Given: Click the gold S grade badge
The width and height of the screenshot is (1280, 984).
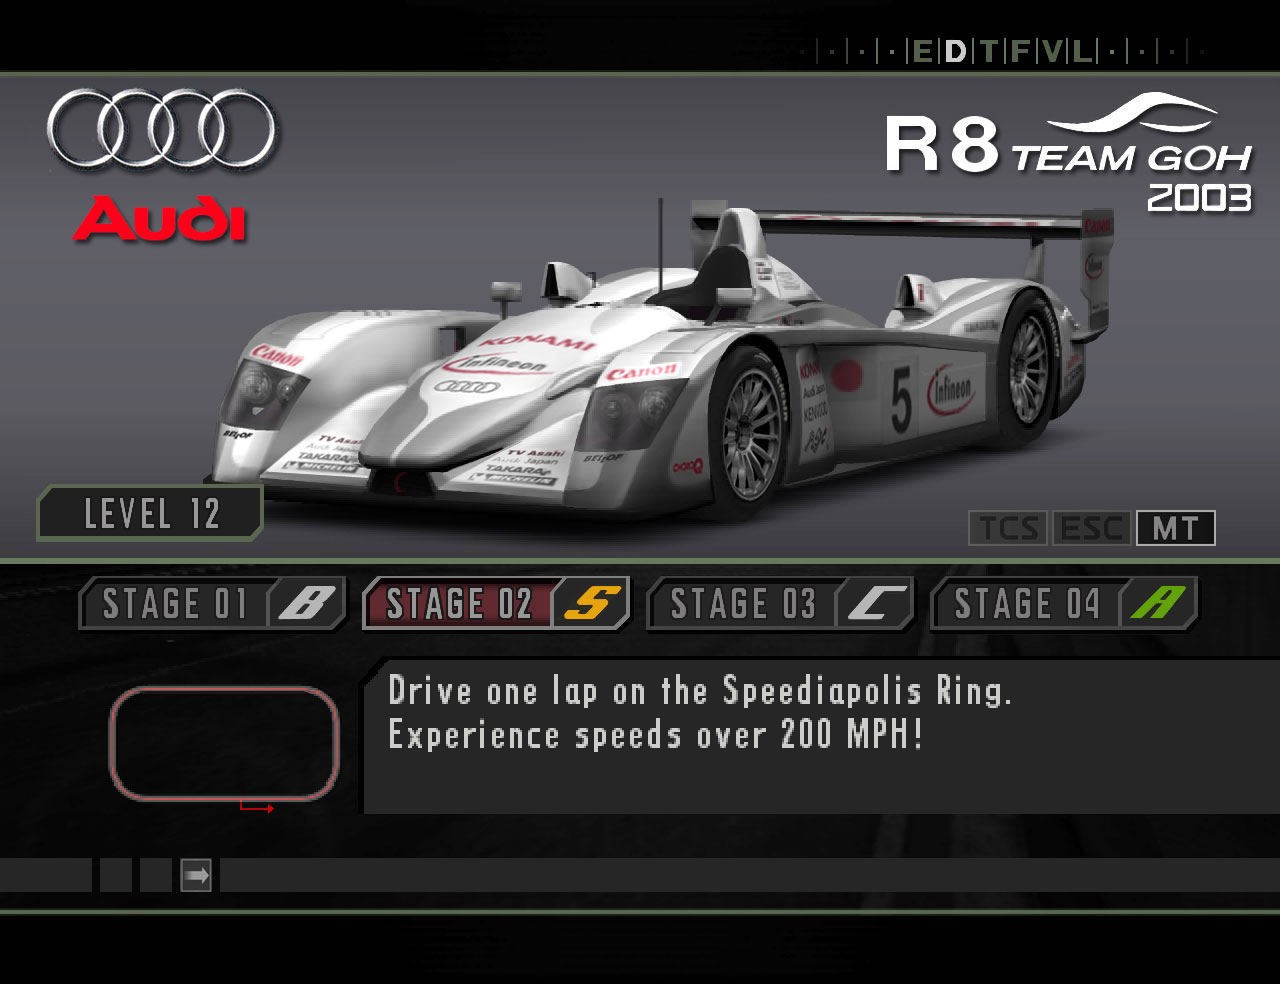Looking at the screenshot, I should (591, 603).
